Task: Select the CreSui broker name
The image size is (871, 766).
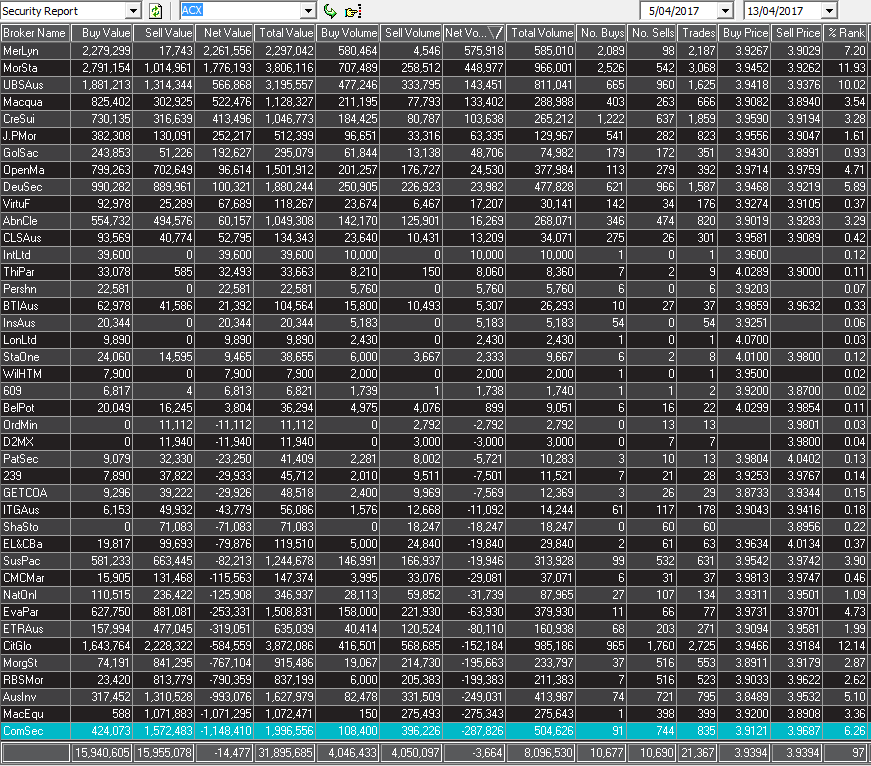Action: (x=19, y=119)
